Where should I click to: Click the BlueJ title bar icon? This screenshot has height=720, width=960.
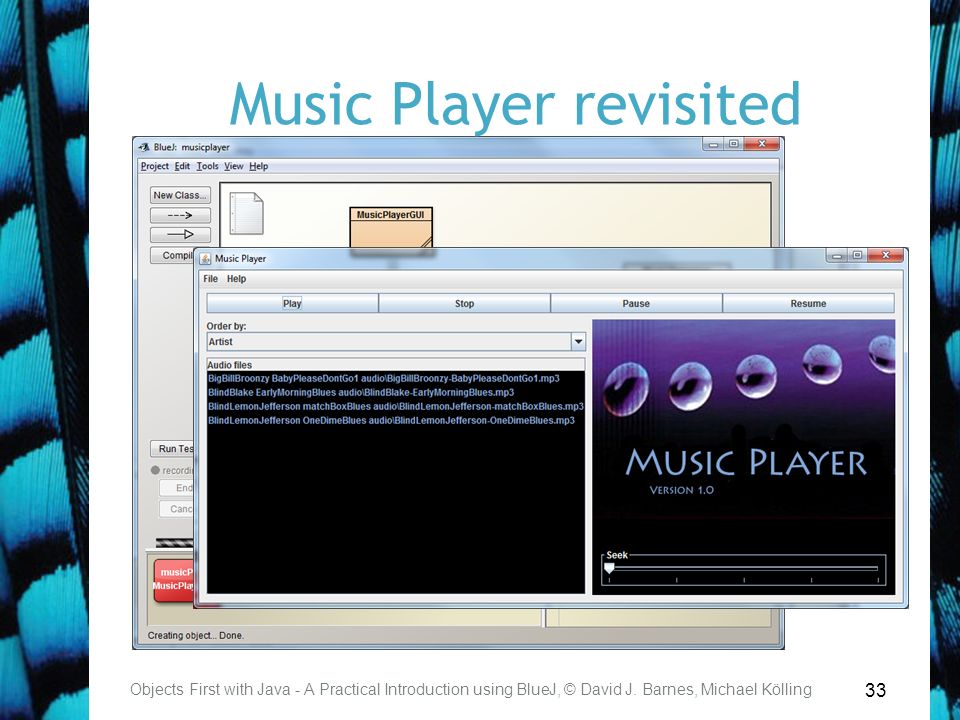144,147
